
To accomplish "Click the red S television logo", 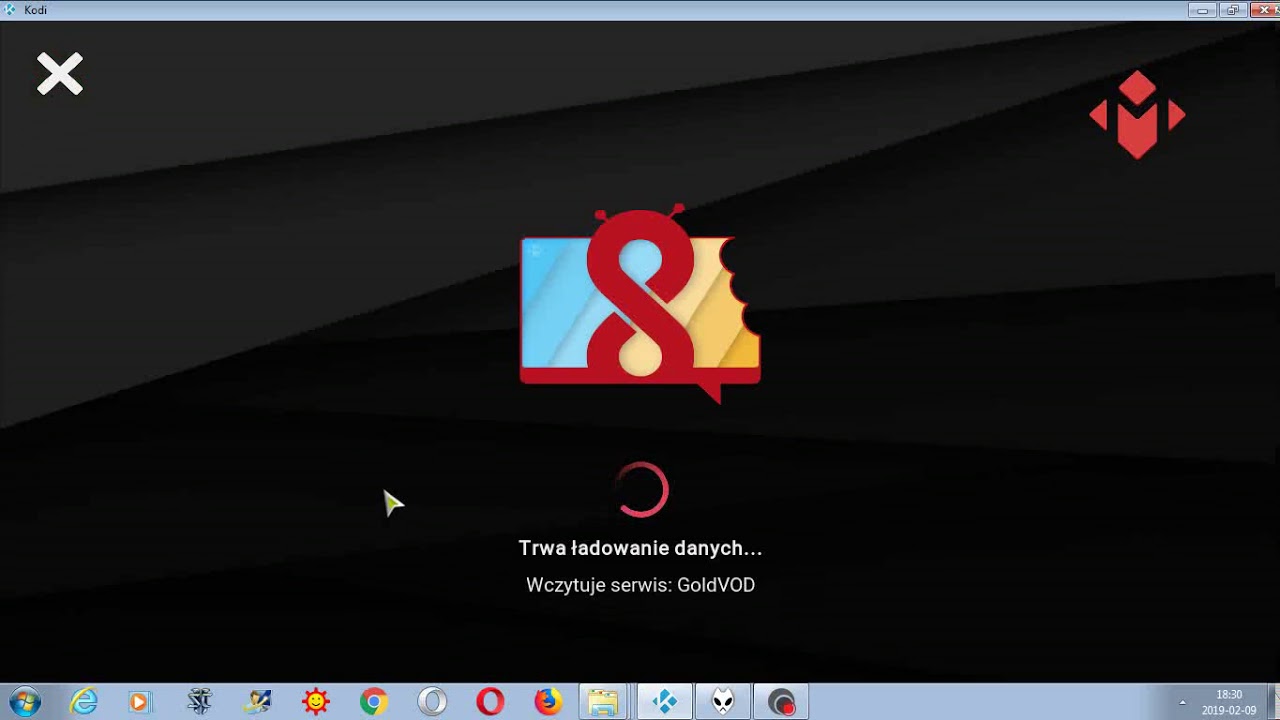I will point(640,302).
